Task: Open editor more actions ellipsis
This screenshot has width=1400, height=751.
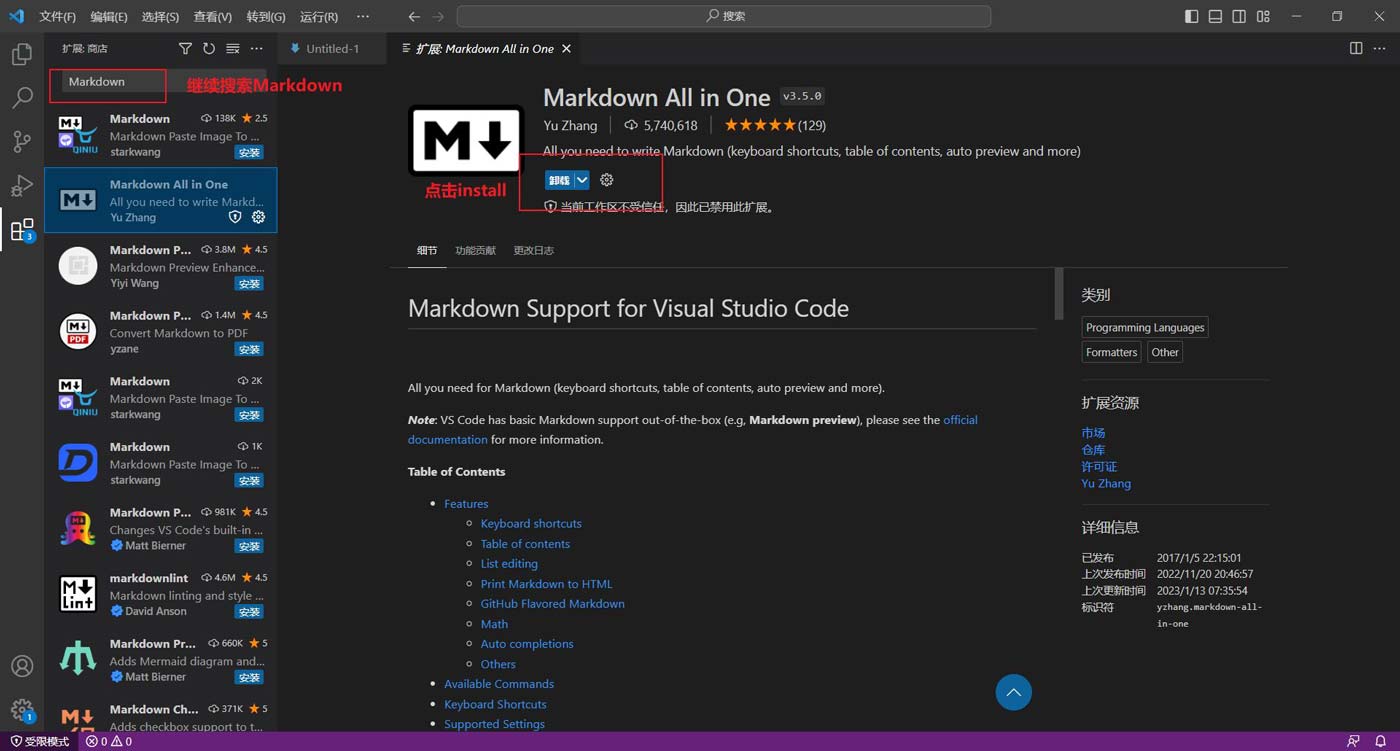Action: 1380,48
